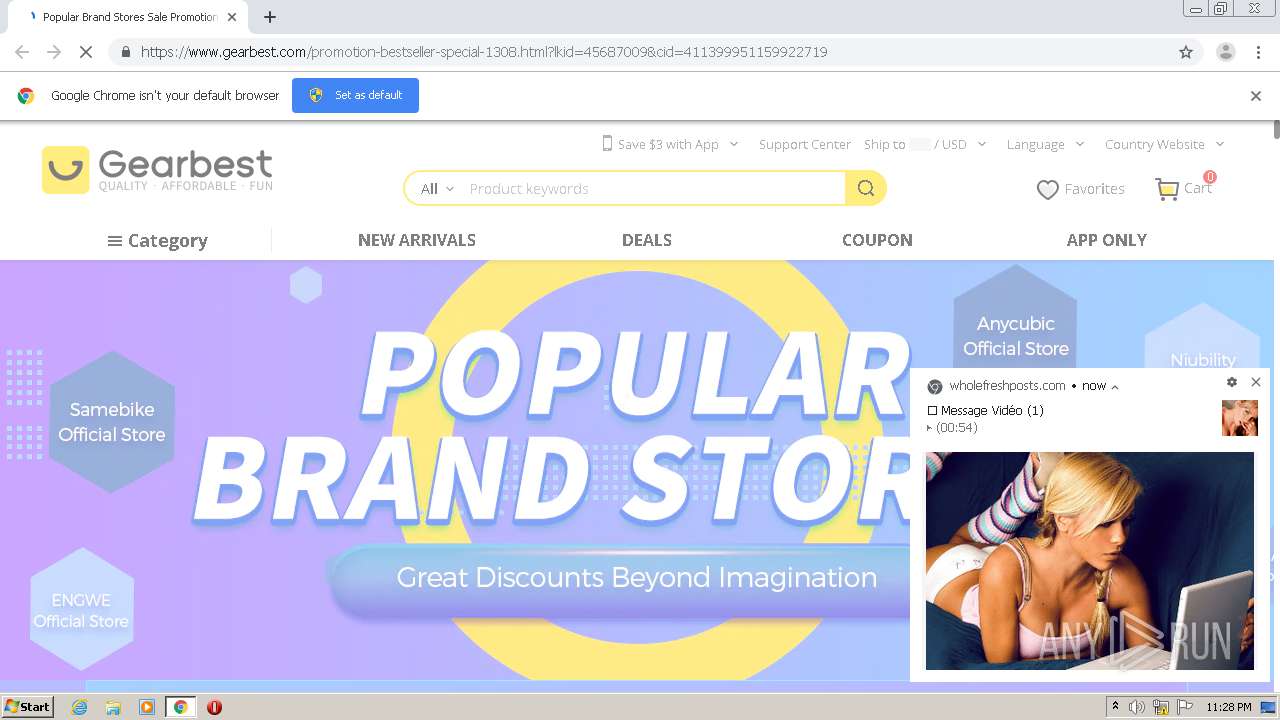Collapse notification with caret next to now
This screenshot has height=720, width=1280.
pyautogui.click(x=1115, y=387)
